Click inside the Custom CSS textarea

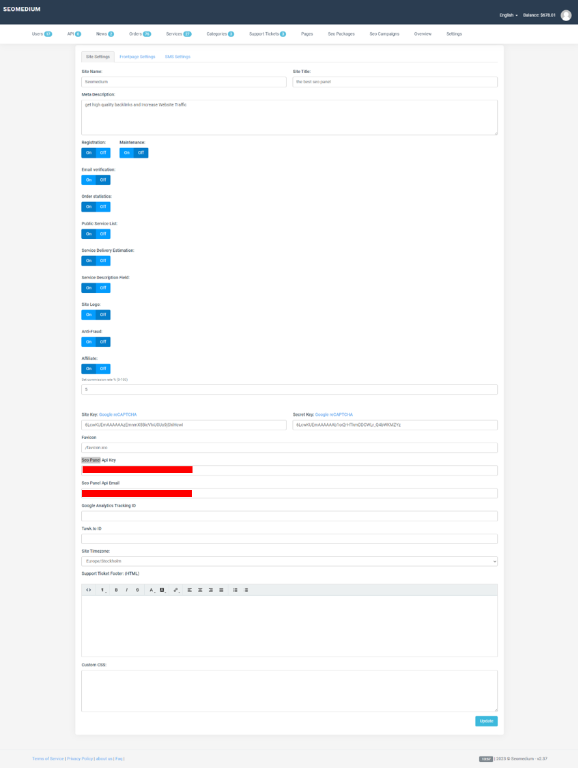[289, 691]
